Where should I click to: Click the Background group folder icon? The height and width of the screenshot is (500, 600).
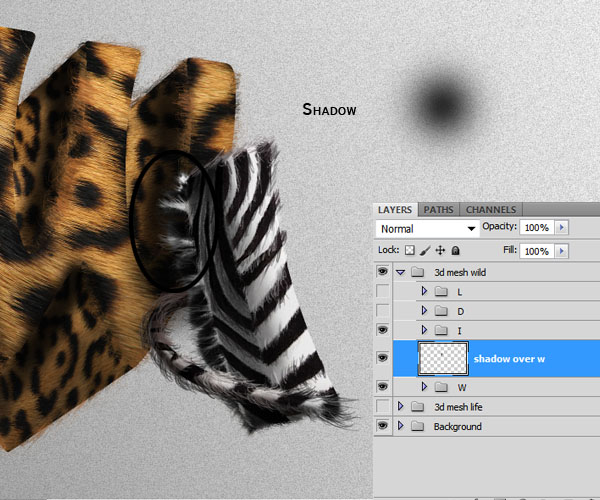point(417,426)
